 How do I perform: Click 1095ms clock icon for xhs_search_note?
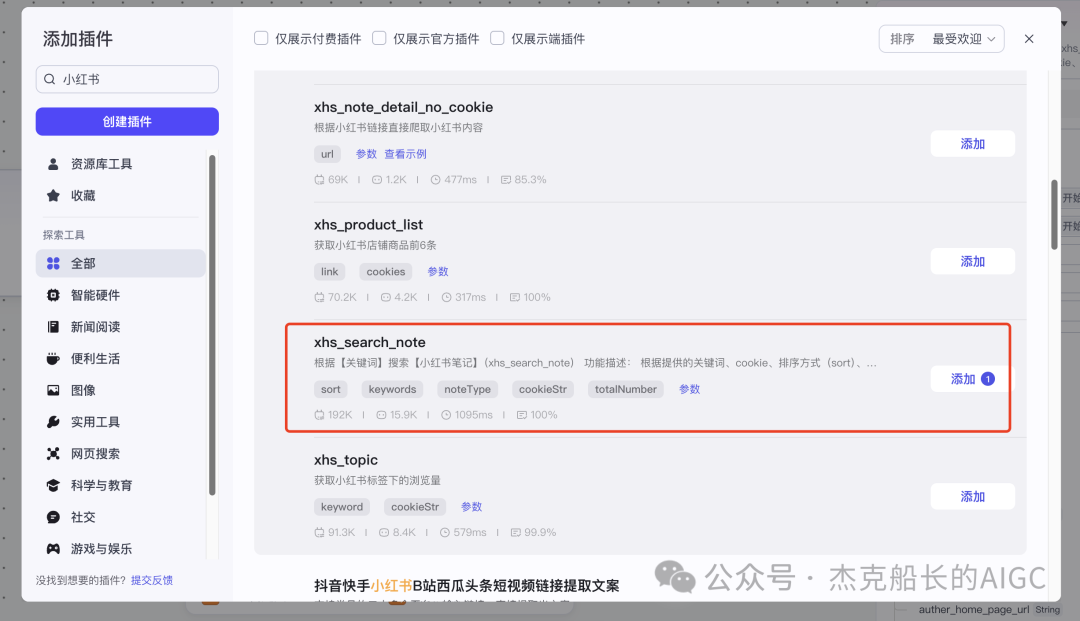[x=446, y=415]
